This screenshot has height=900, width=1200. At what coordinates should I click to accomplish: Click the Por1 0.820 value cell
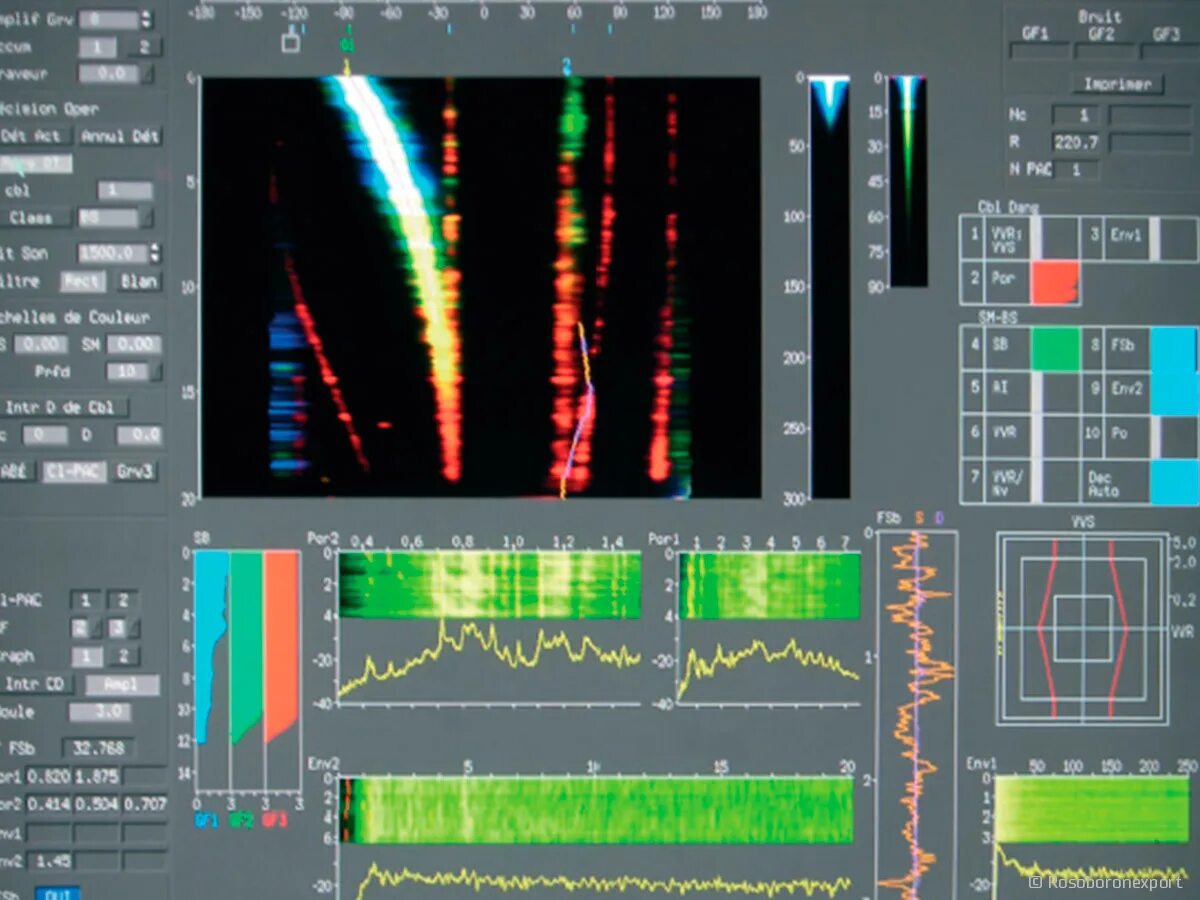(47, 776)
